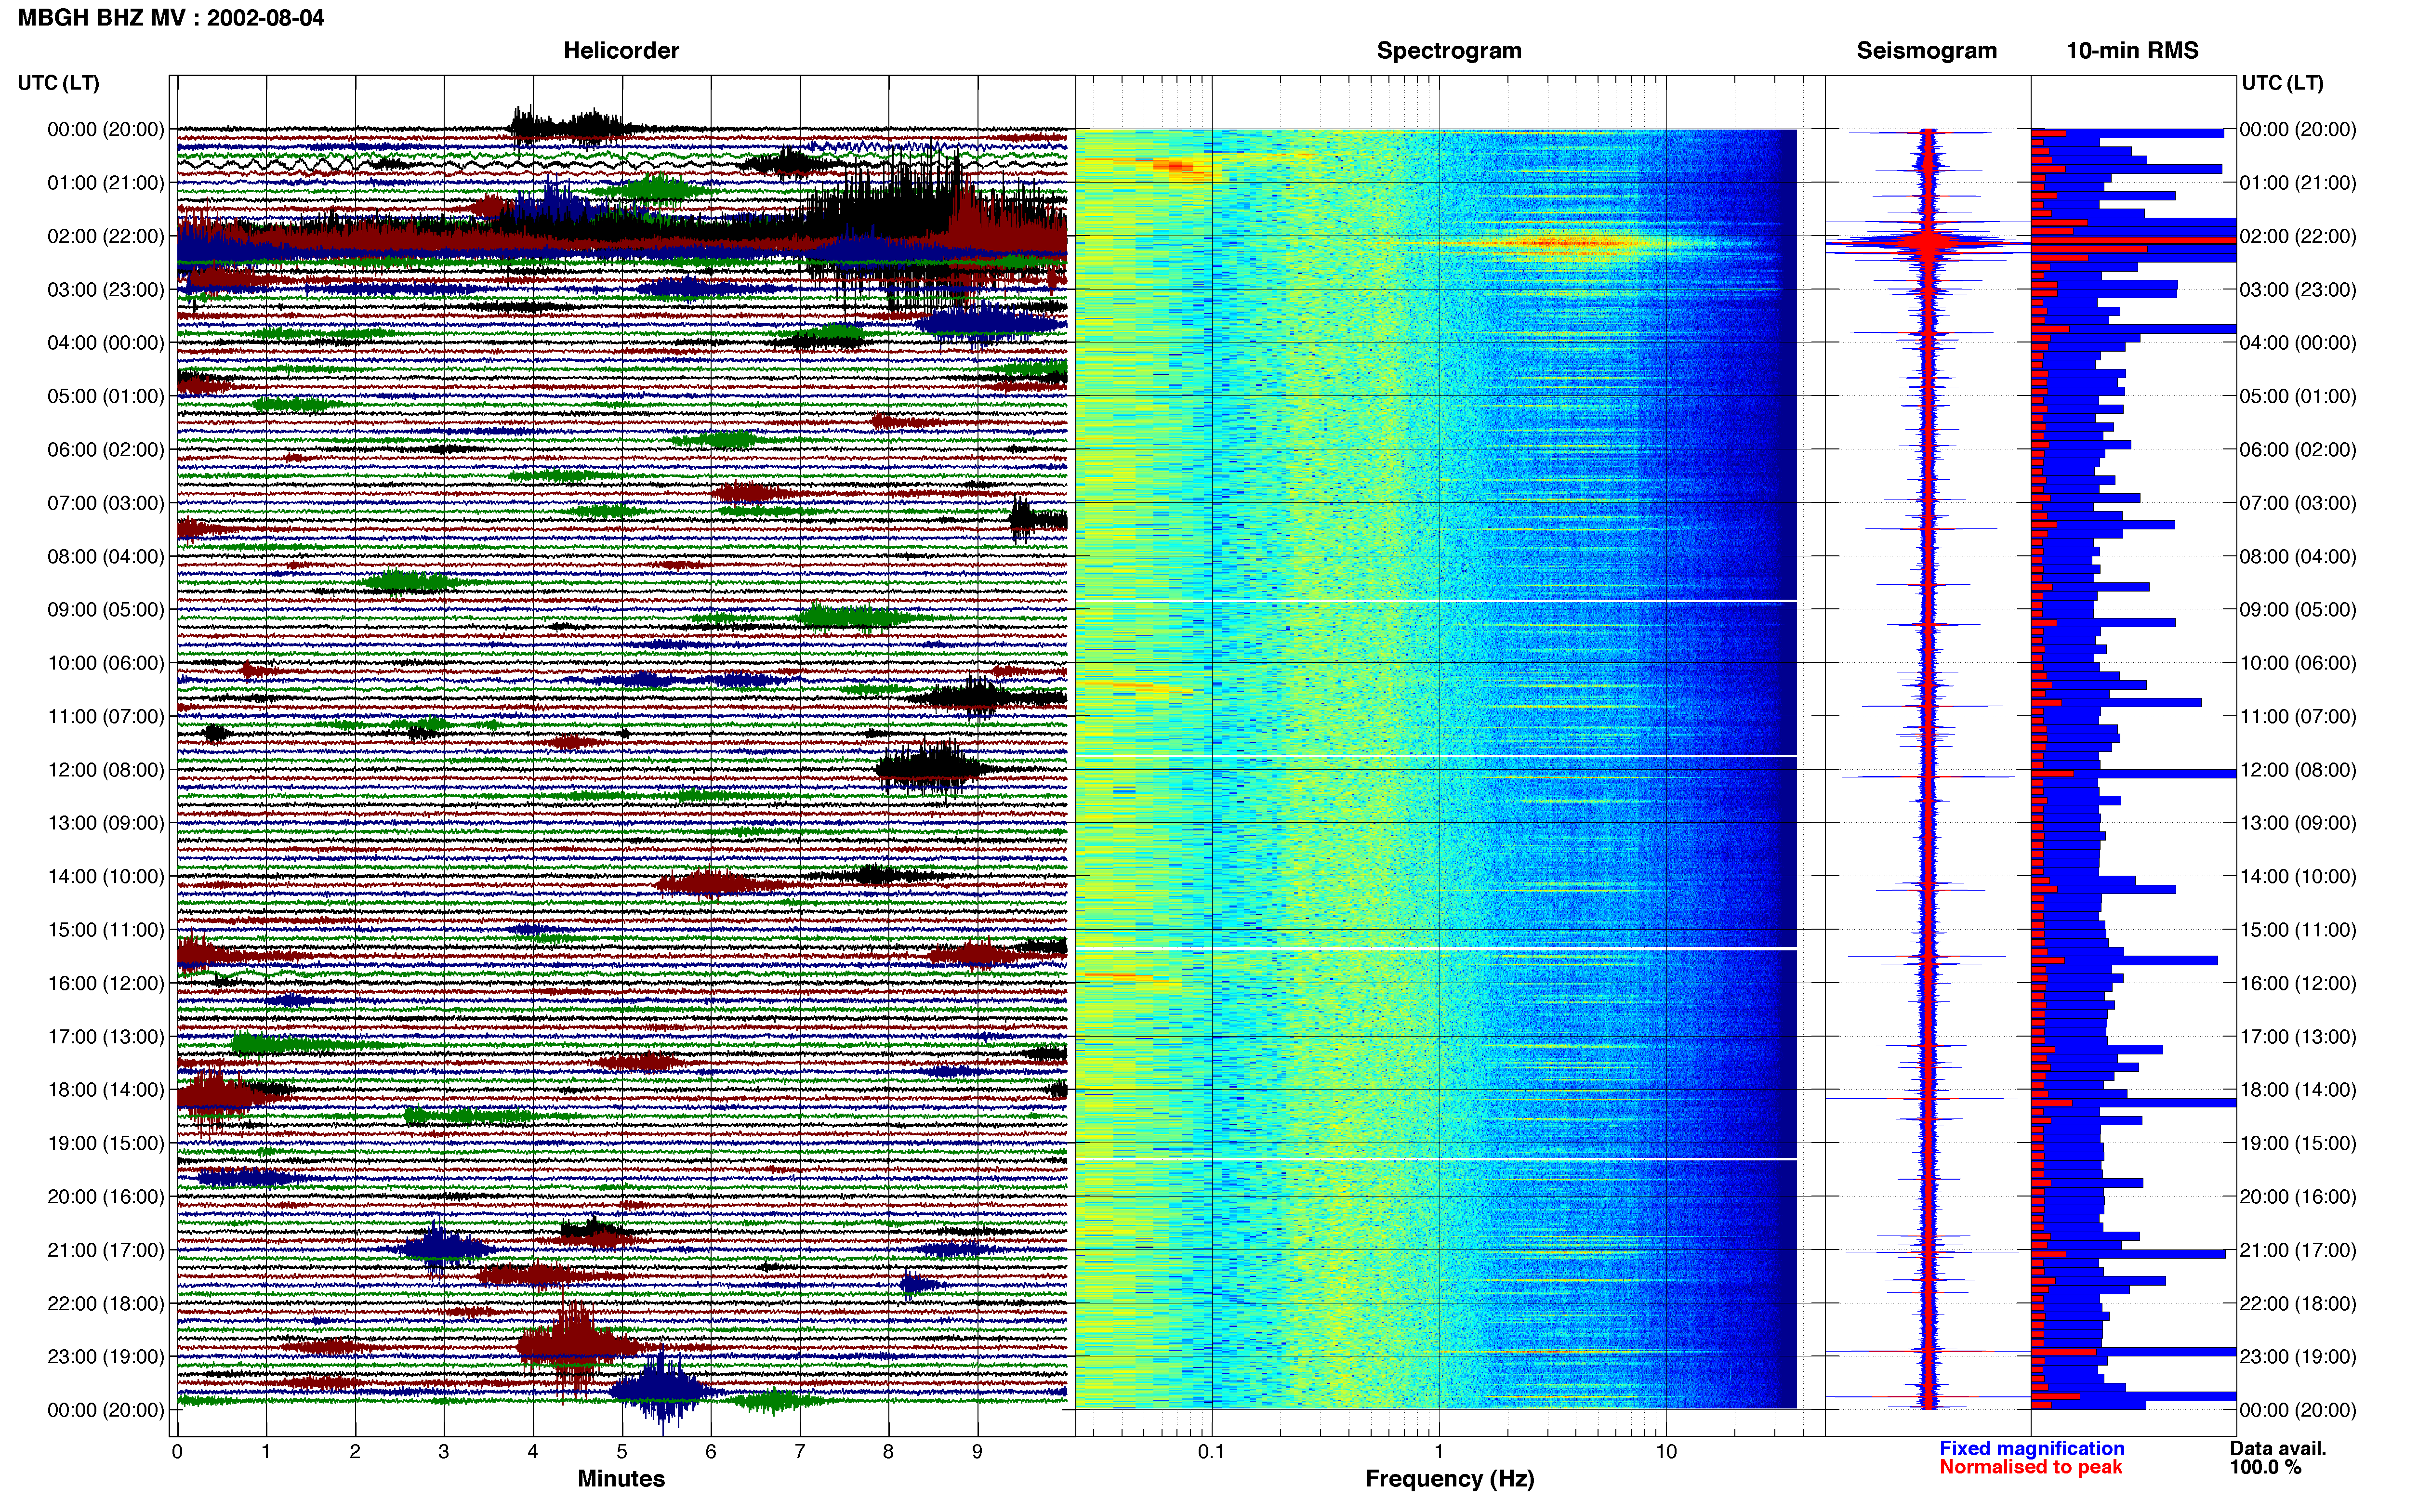The width and height of the screenshot is (2418, 1512).
Task: Click left time label '02:00 (22:00)'
Action: 106,236
